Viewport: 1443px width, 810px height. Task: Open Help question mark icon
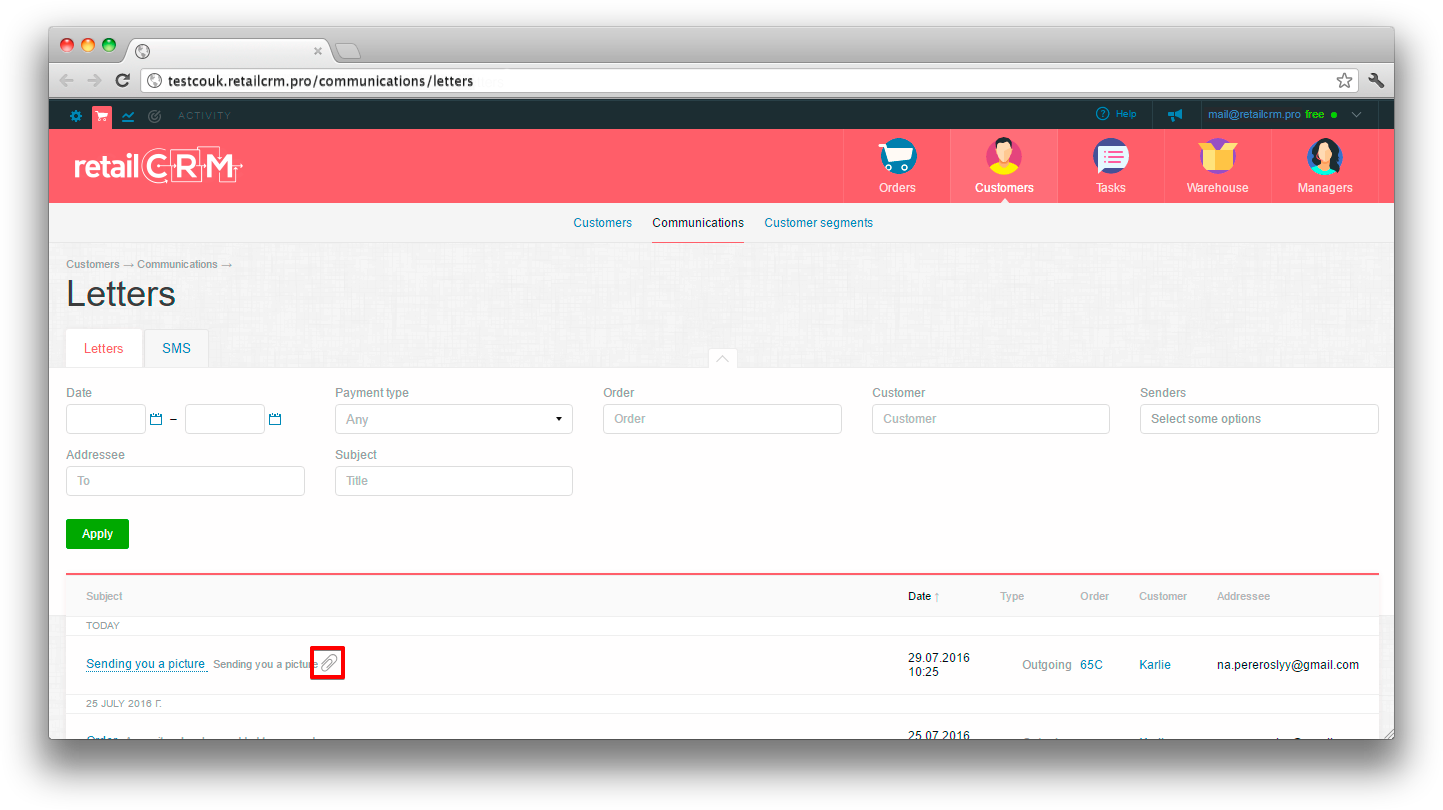click(1103, 114)
